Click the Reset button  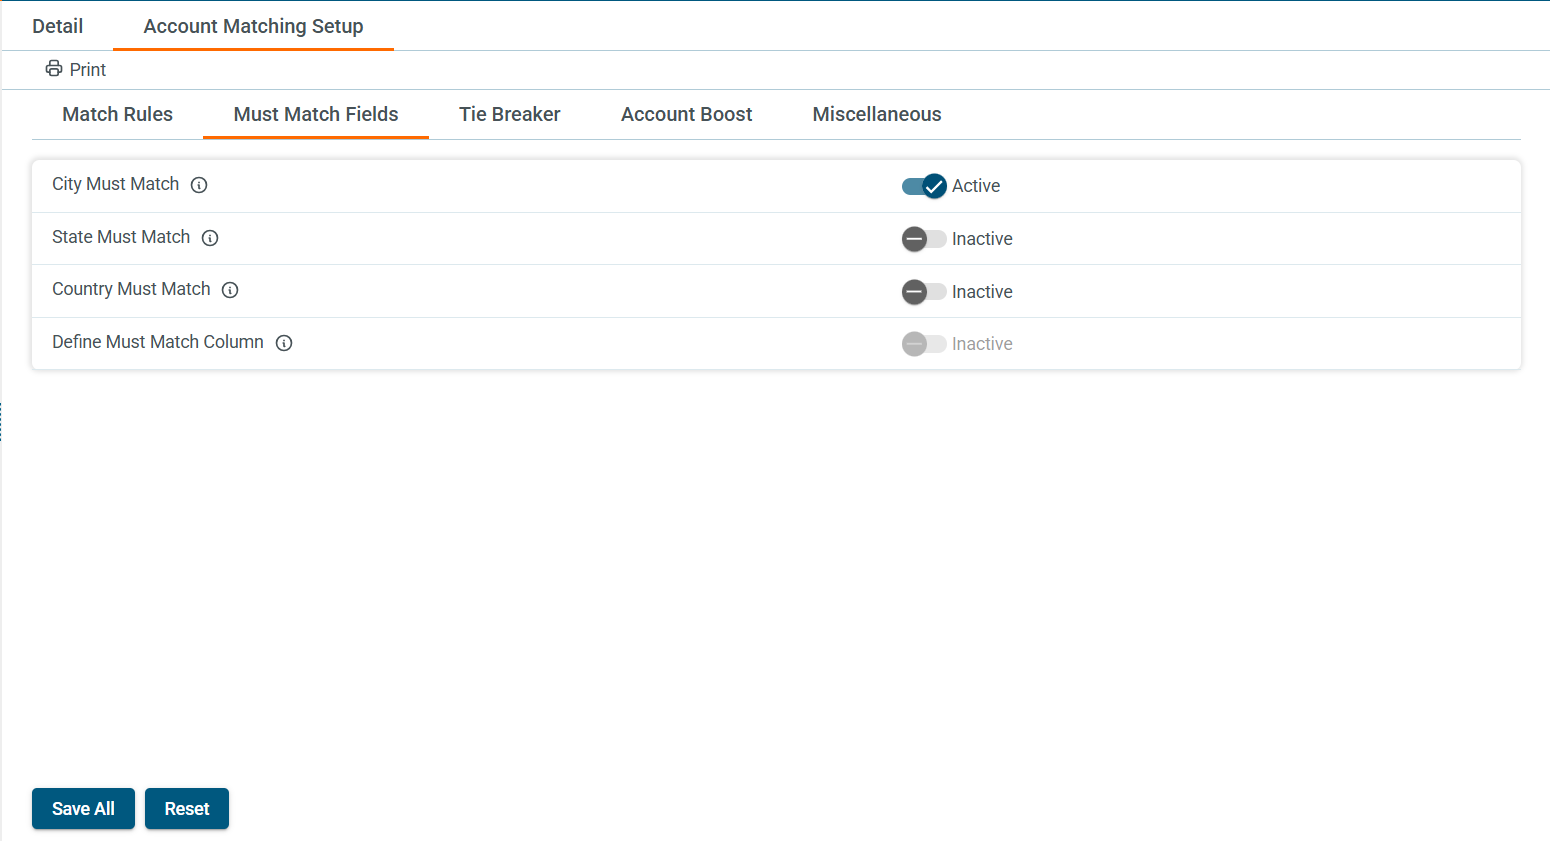[187, 809]
